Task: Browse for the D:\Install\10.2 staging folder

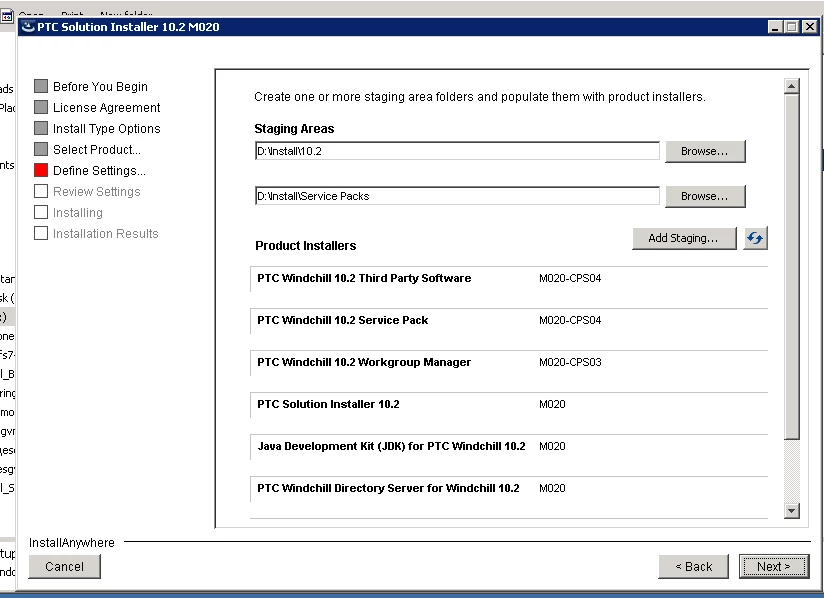Action: tap(705, 151)
